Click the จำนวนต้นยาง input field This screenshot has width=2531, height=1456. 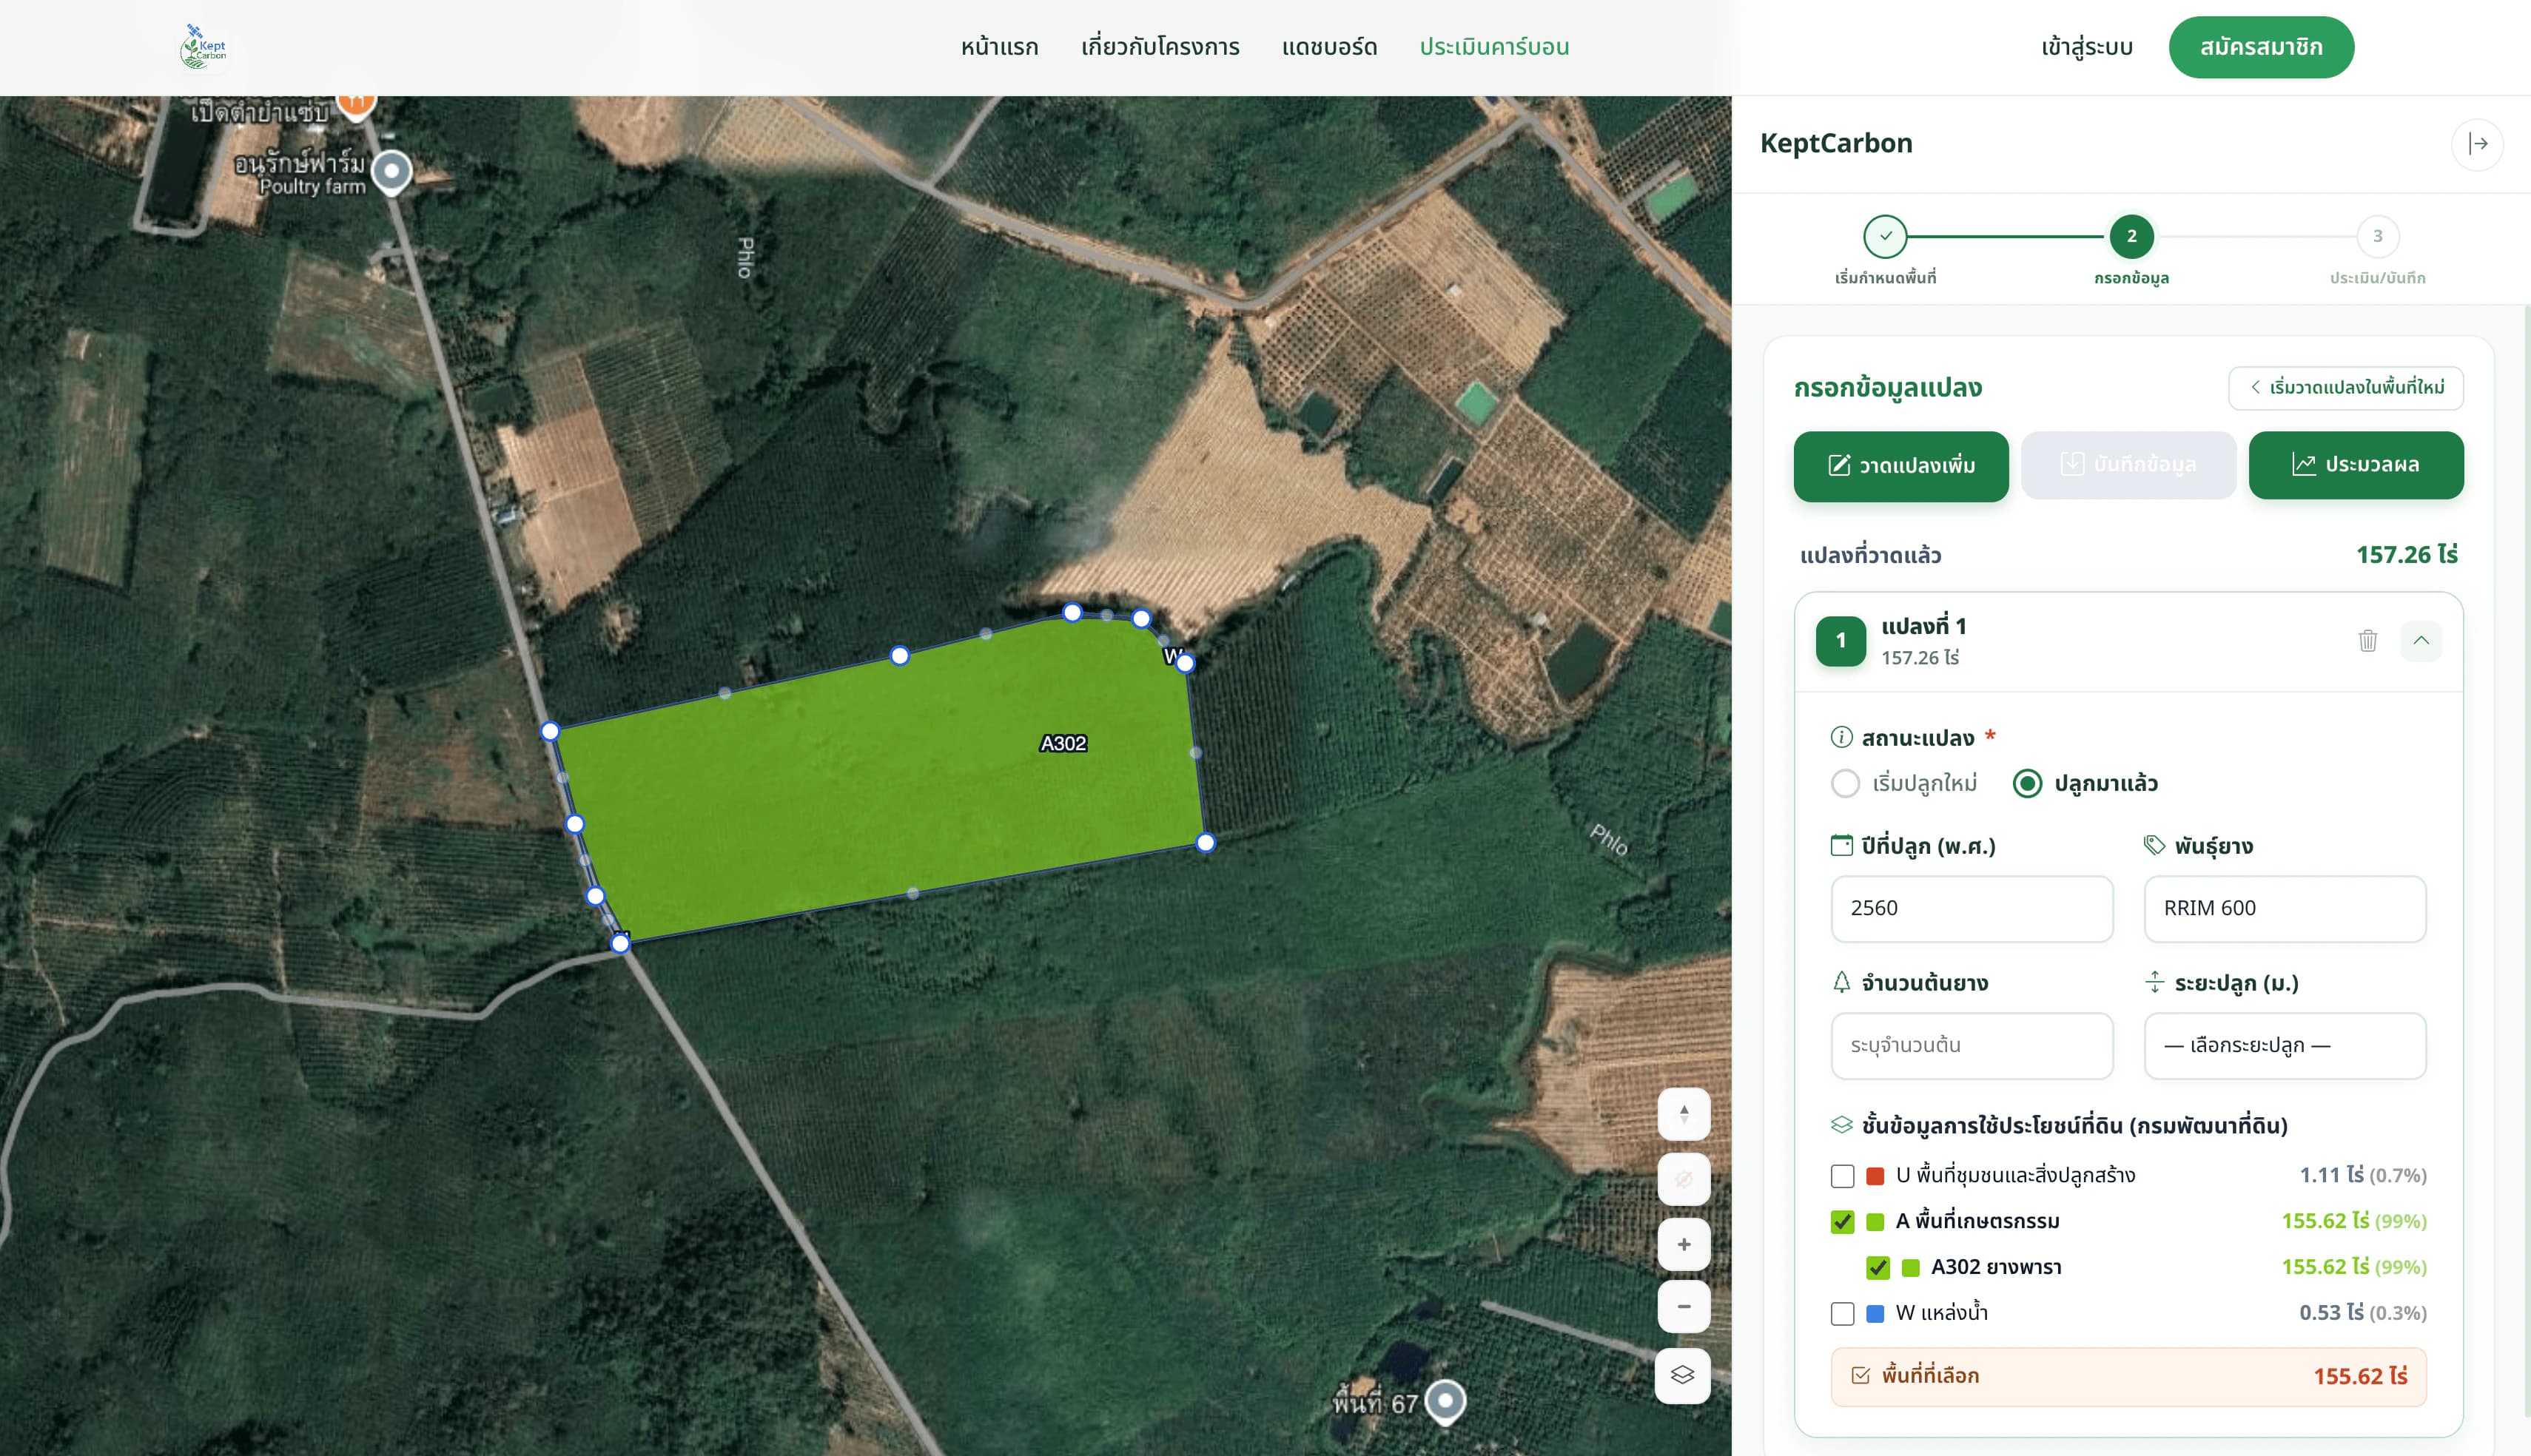click(1972, 1046)
